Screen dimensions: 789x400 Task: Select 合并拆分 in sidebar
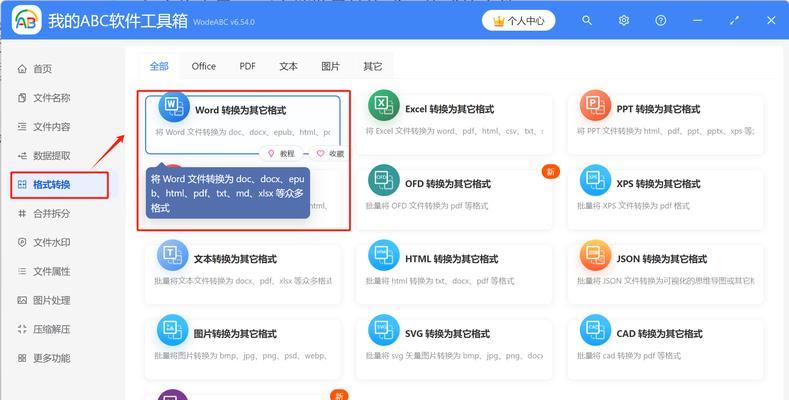click(52, 214)
